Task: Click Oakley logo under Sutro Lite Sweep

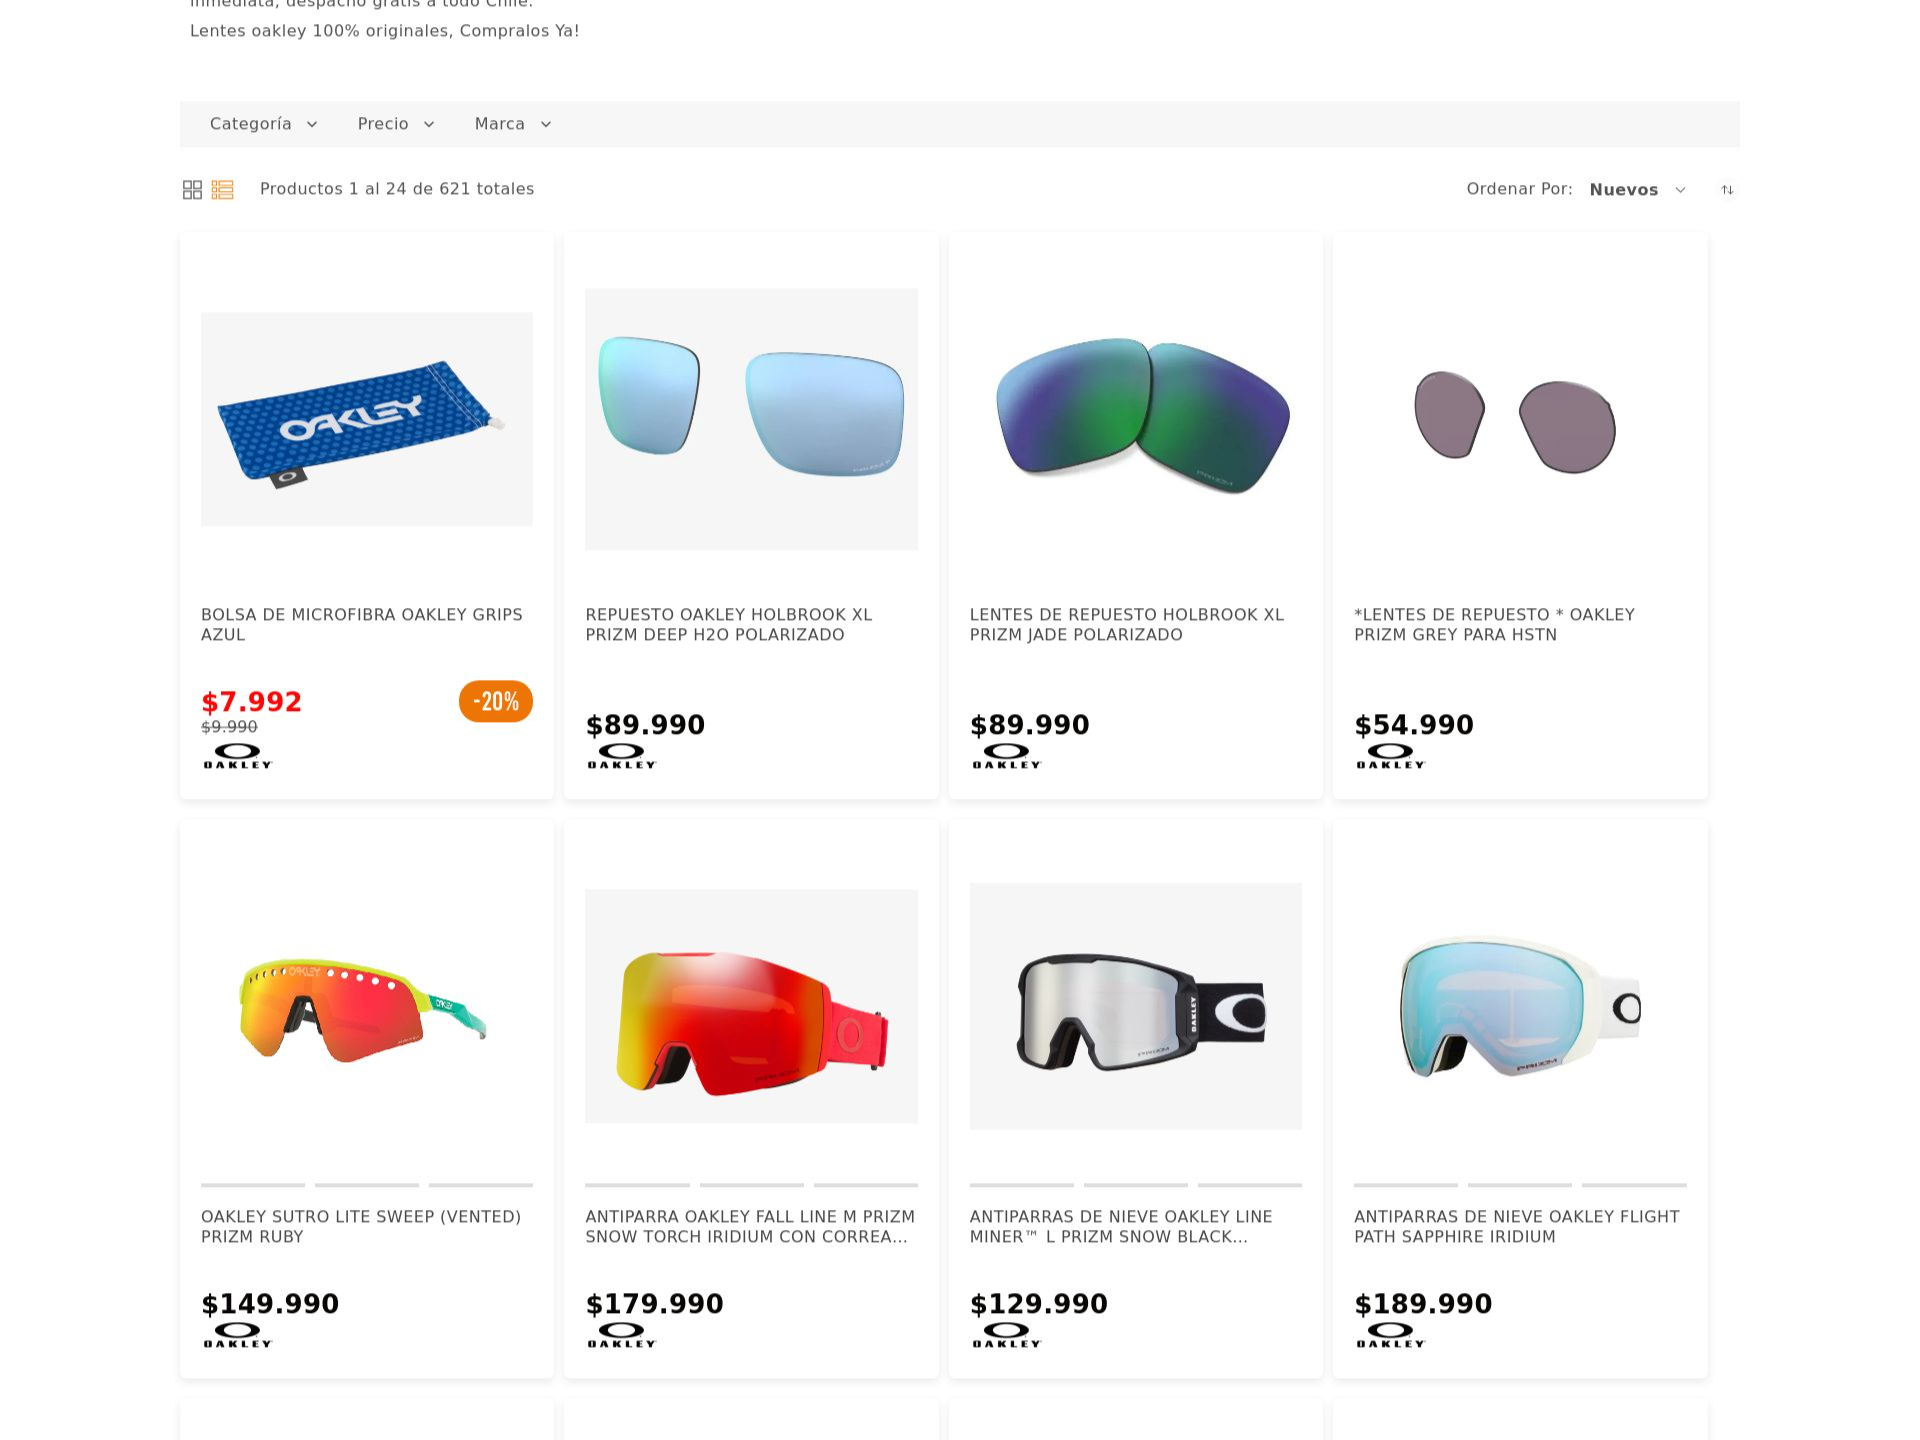Action: [238, 1335]
